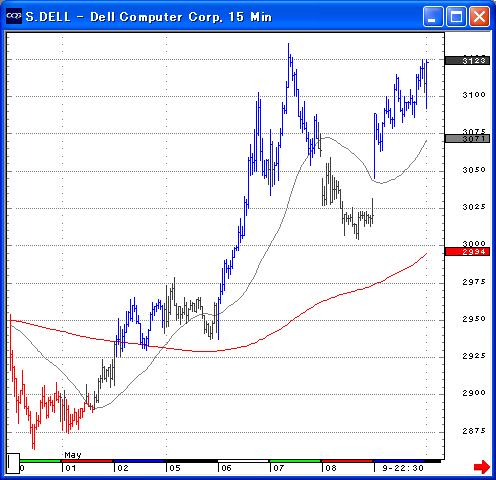Screen dimensions: 496x480
Task: Click the 01 date marker on time axis
Action: [x=71, y=468]
